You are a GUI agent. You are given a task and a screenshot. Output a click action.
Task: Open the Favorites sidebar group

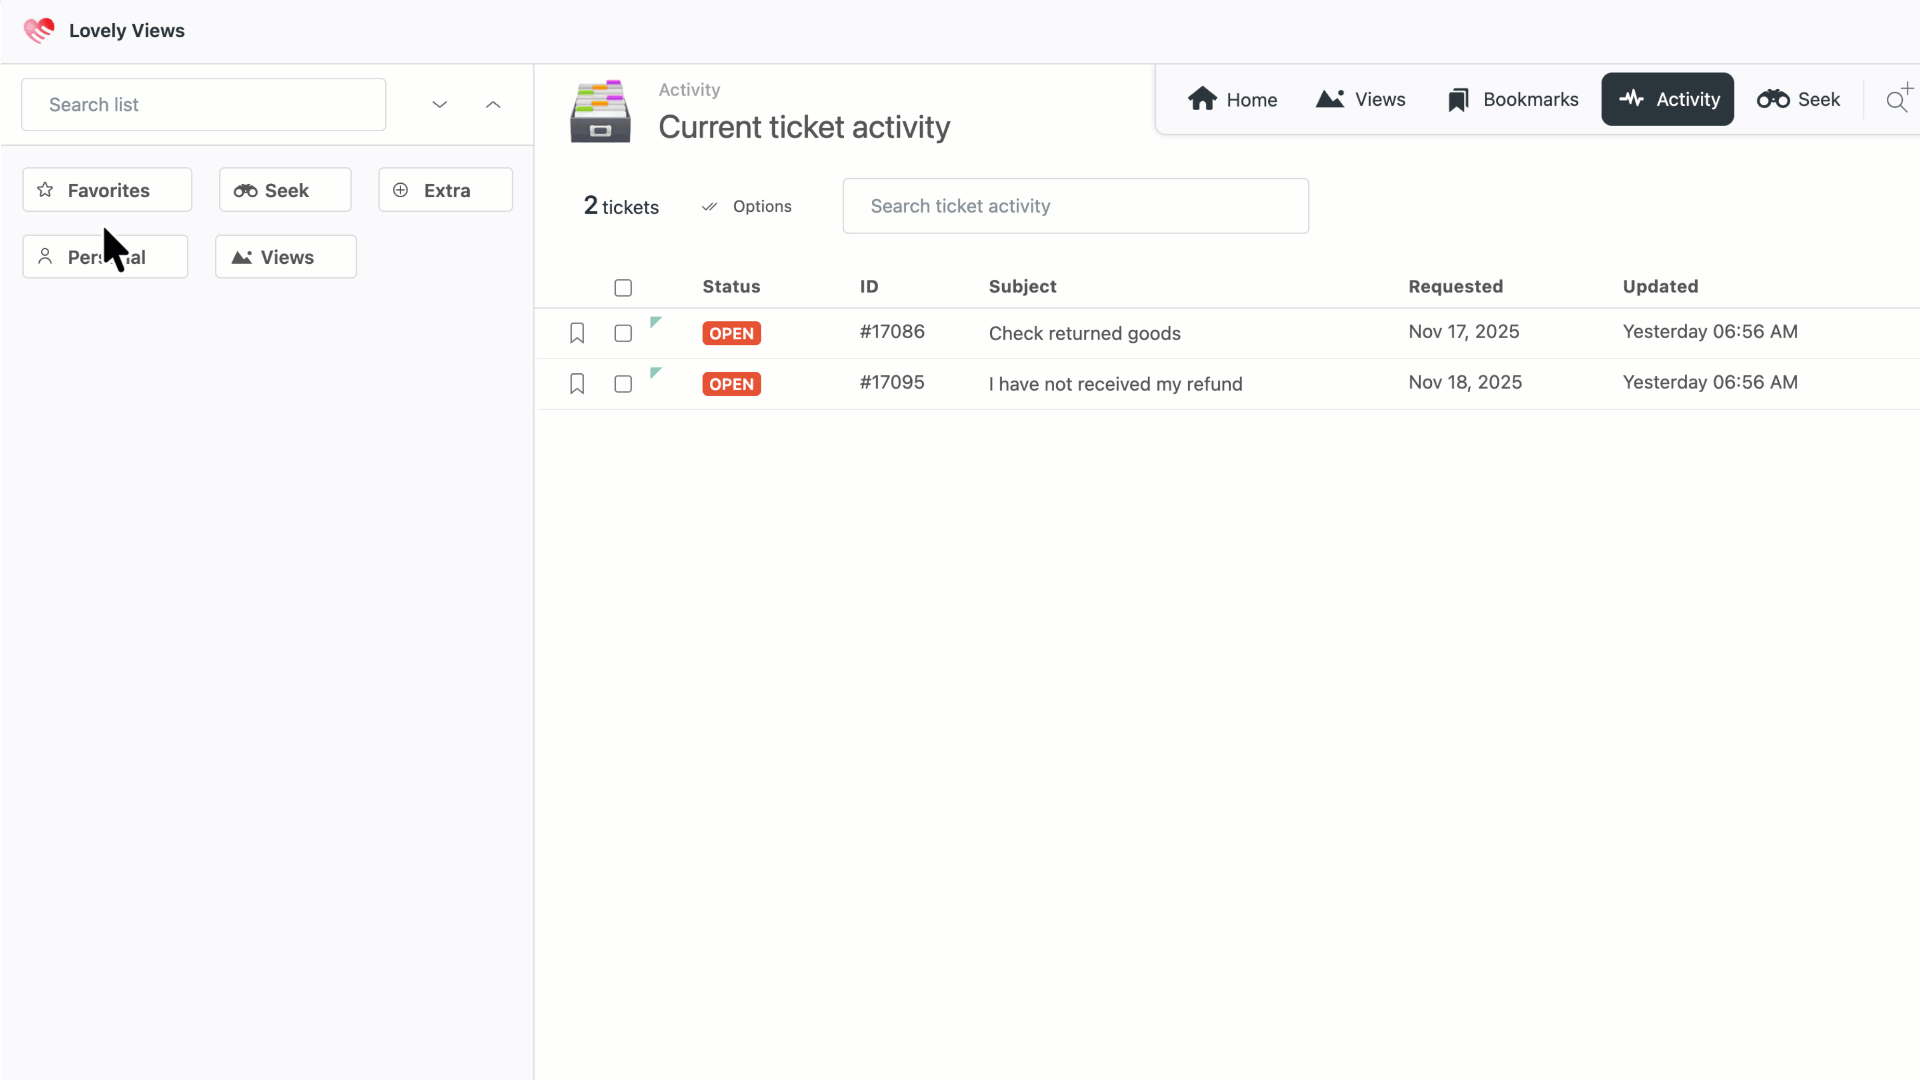[107, 190]
